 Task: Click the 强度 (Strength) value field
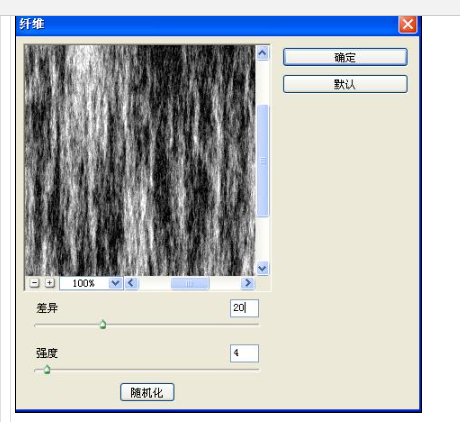click(x=244, y=353)
